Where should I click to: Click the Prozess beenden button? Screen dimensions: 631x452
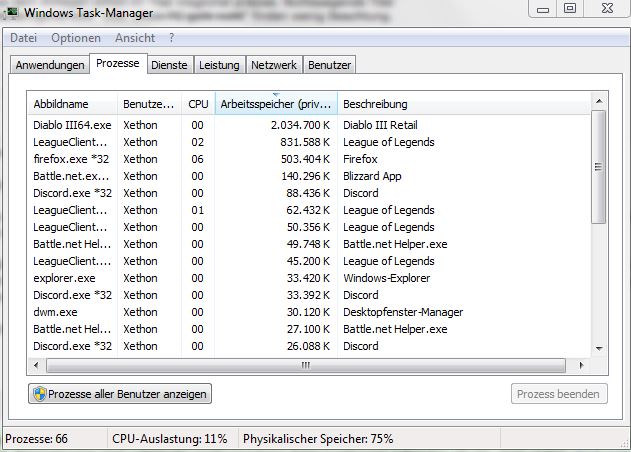[x=559, y=394]
